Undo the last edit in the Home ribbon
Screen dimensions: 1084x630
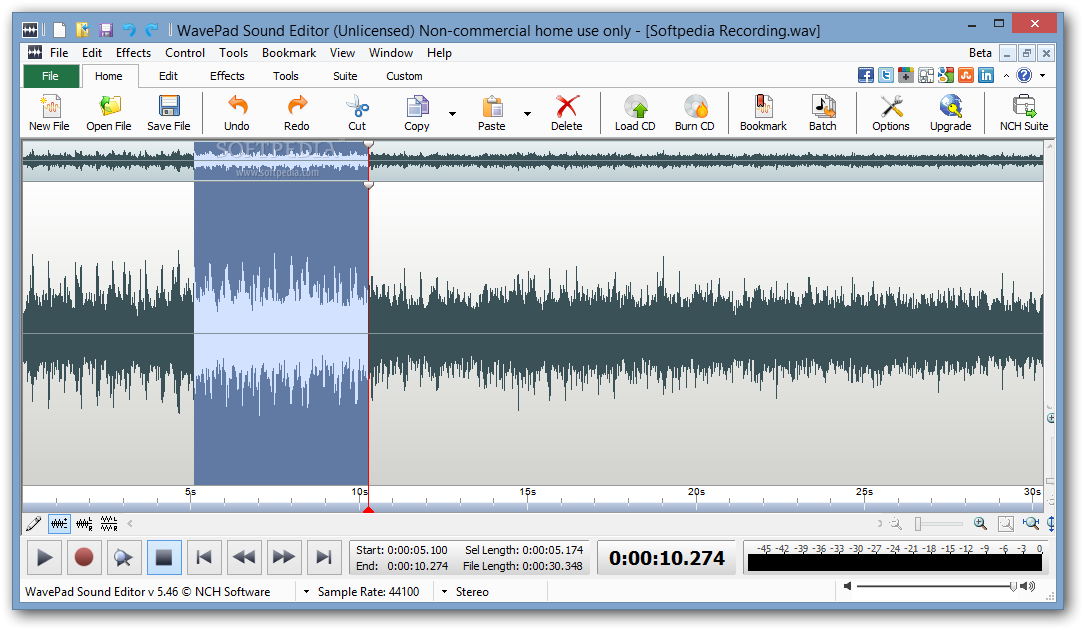[x=236, y=113]
